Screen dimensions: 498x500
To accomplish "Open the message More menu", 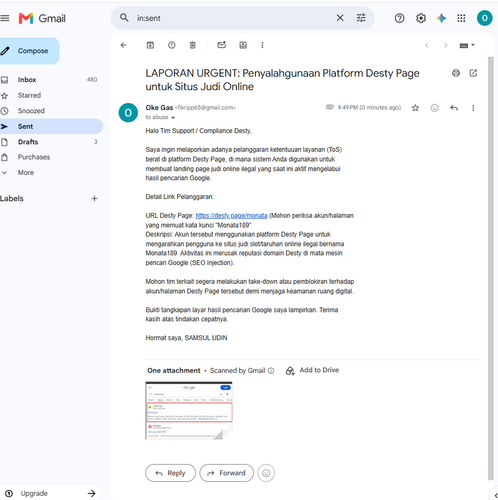I will pos(473,108).
